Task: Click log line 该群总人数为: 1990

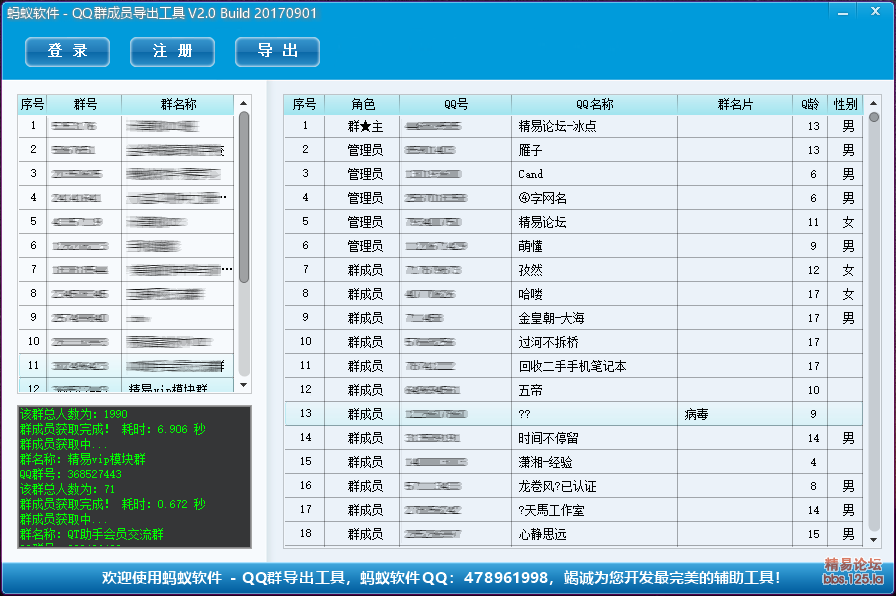Action: [x=74, y=414]
